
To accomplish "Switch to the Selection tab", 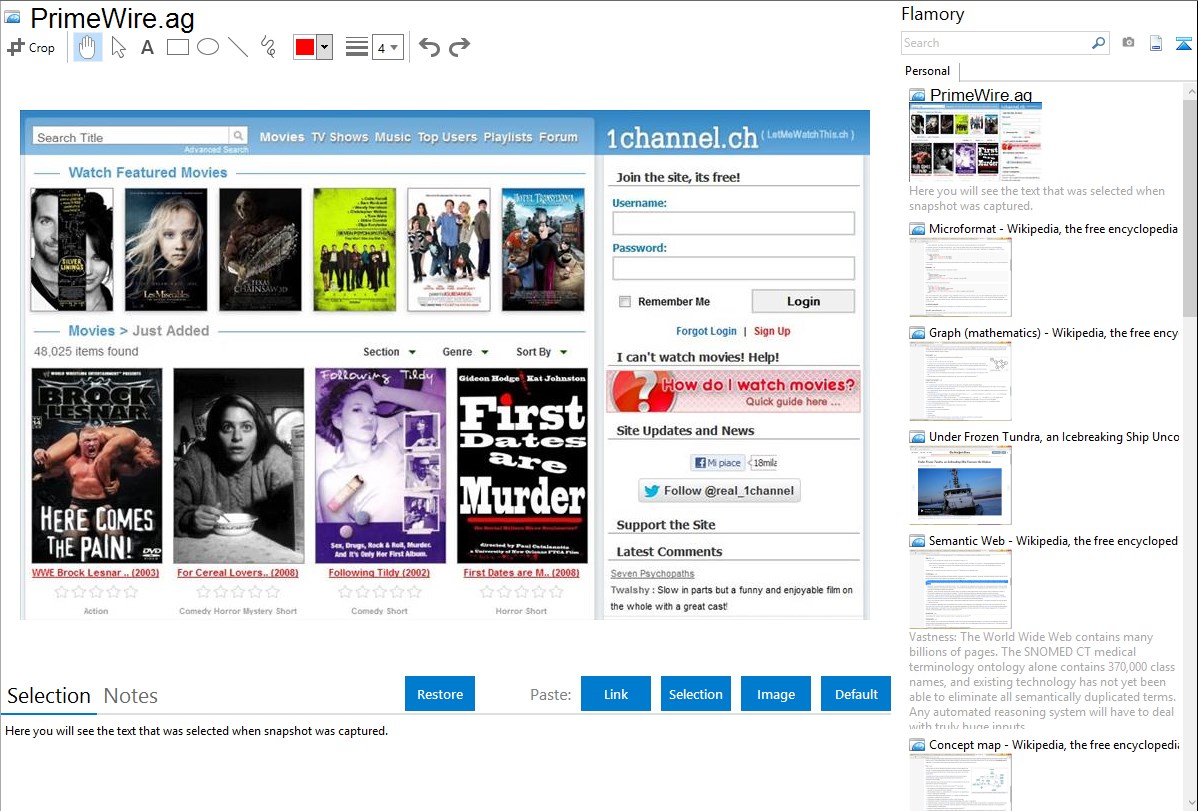I will pyautogui.click(x=49, y=696).
